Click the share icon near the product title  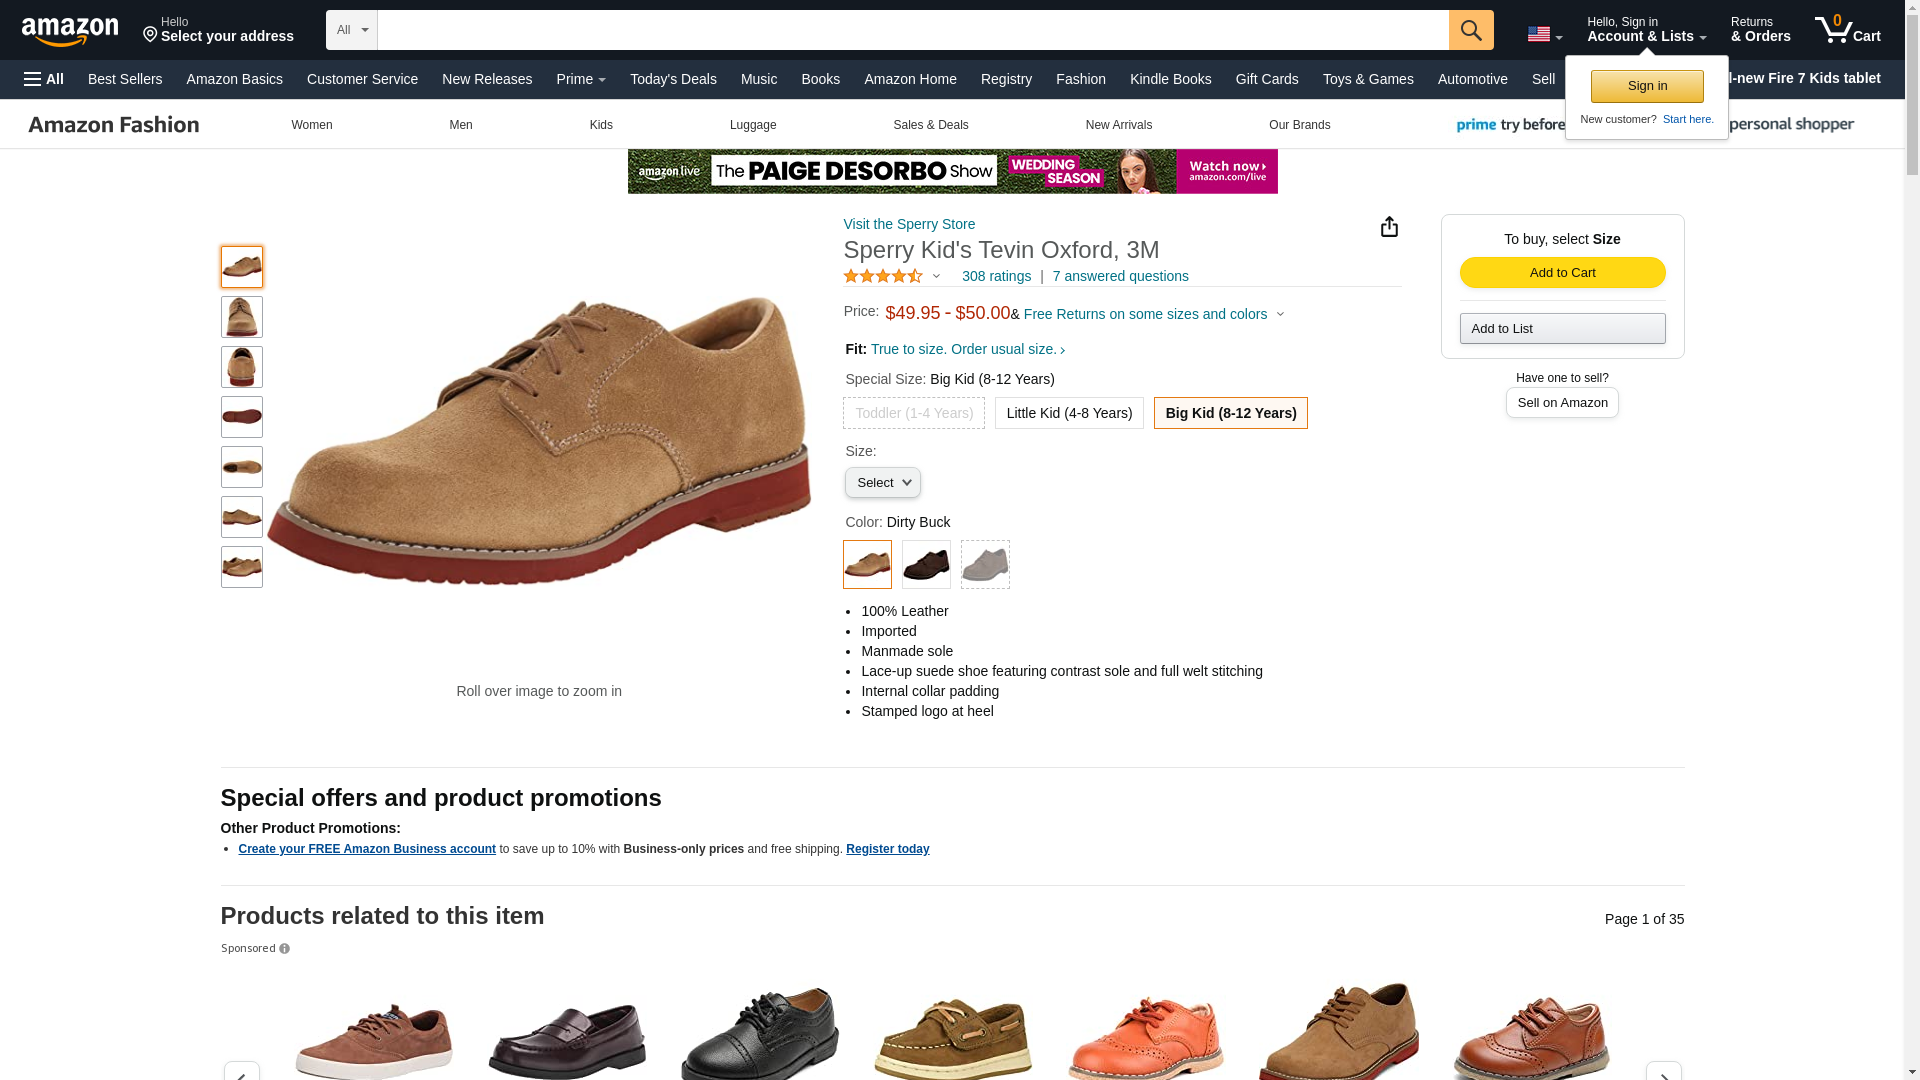point(1389,227)
